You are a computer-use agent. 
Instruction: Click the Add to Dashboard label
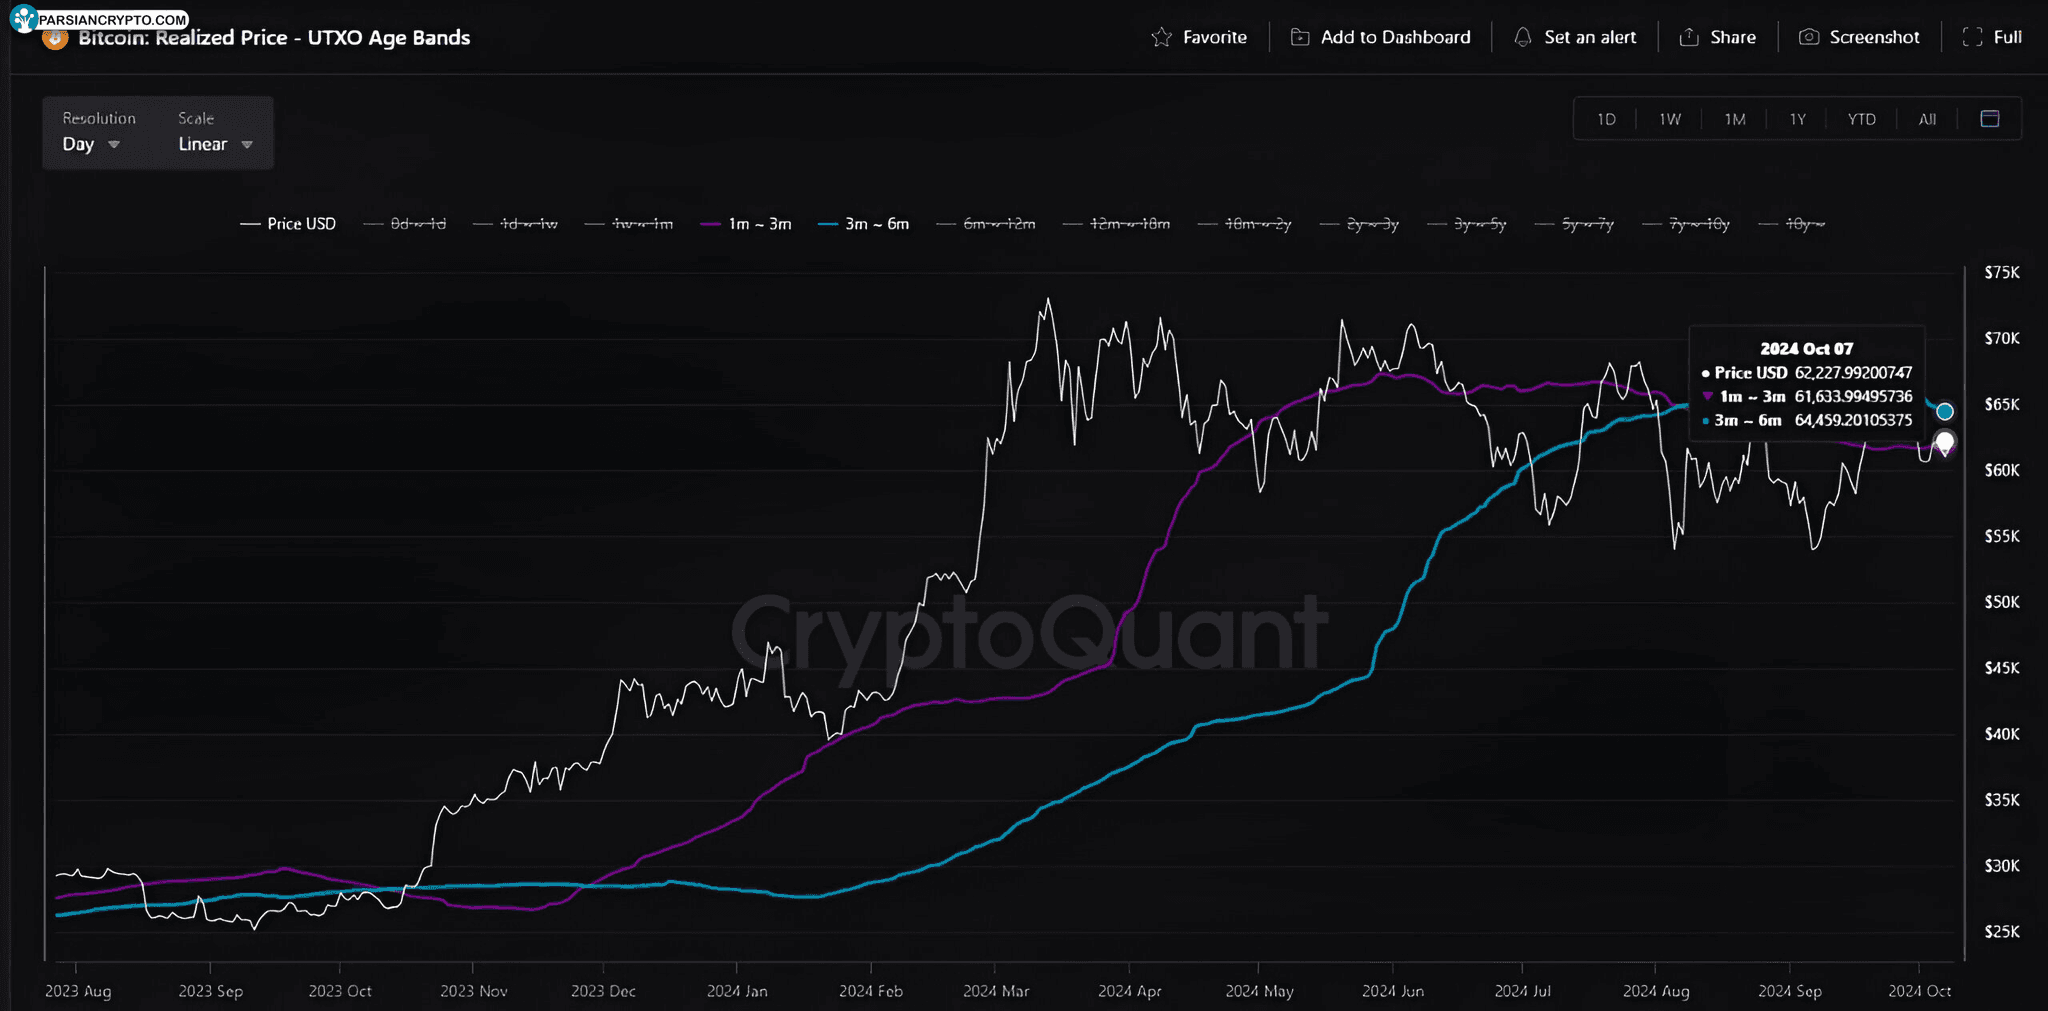[1396, 37]
